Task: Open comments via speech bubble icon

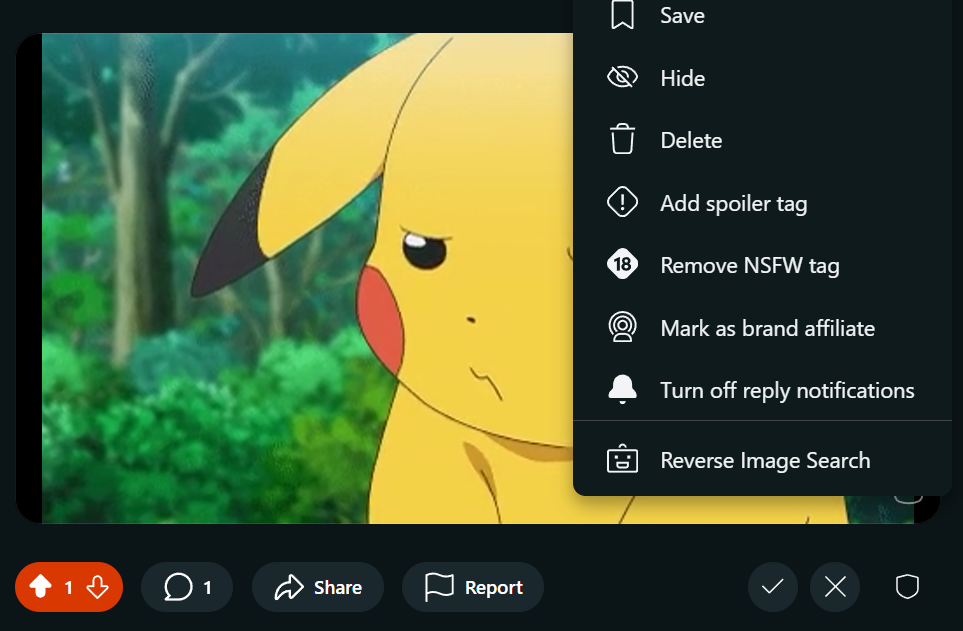Action: click(178, 587)
